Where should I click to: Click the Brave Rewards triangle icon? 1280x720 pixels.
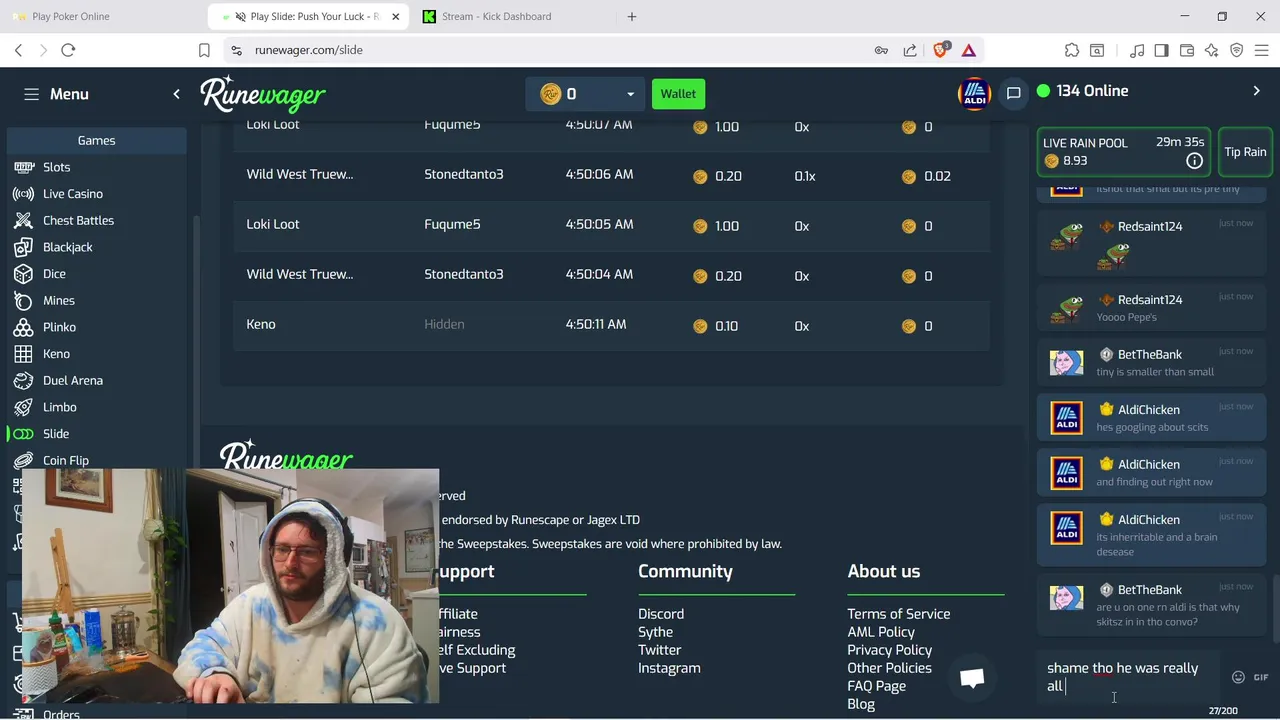969,50
